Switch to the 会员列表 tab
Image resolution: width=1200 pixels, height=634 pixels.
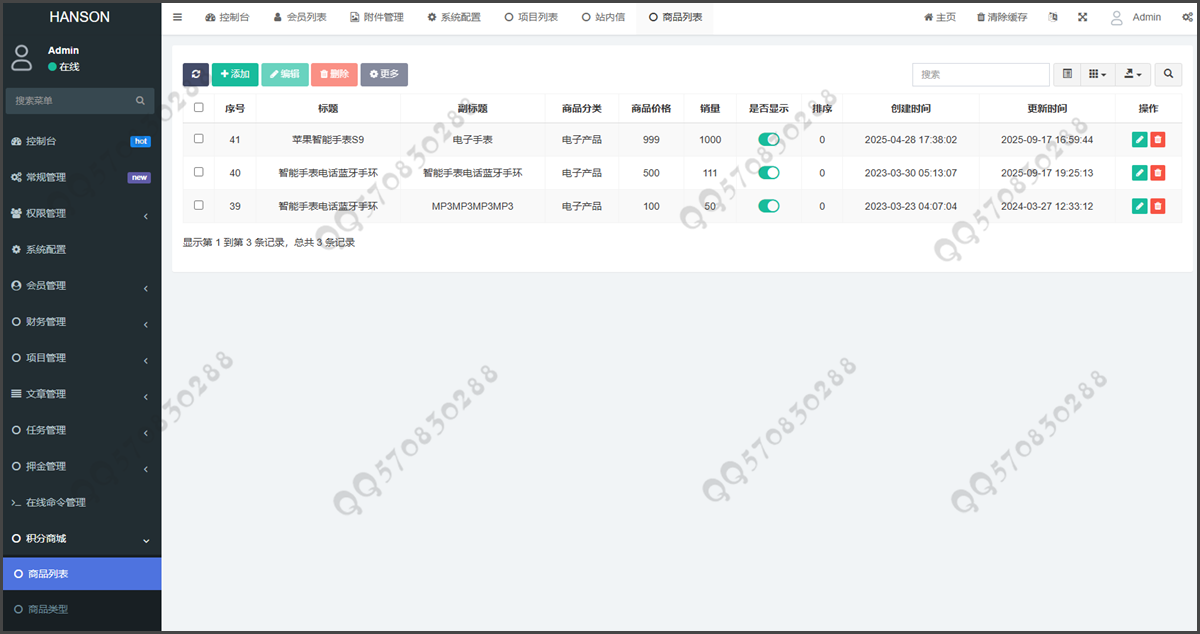coord(299,17)
